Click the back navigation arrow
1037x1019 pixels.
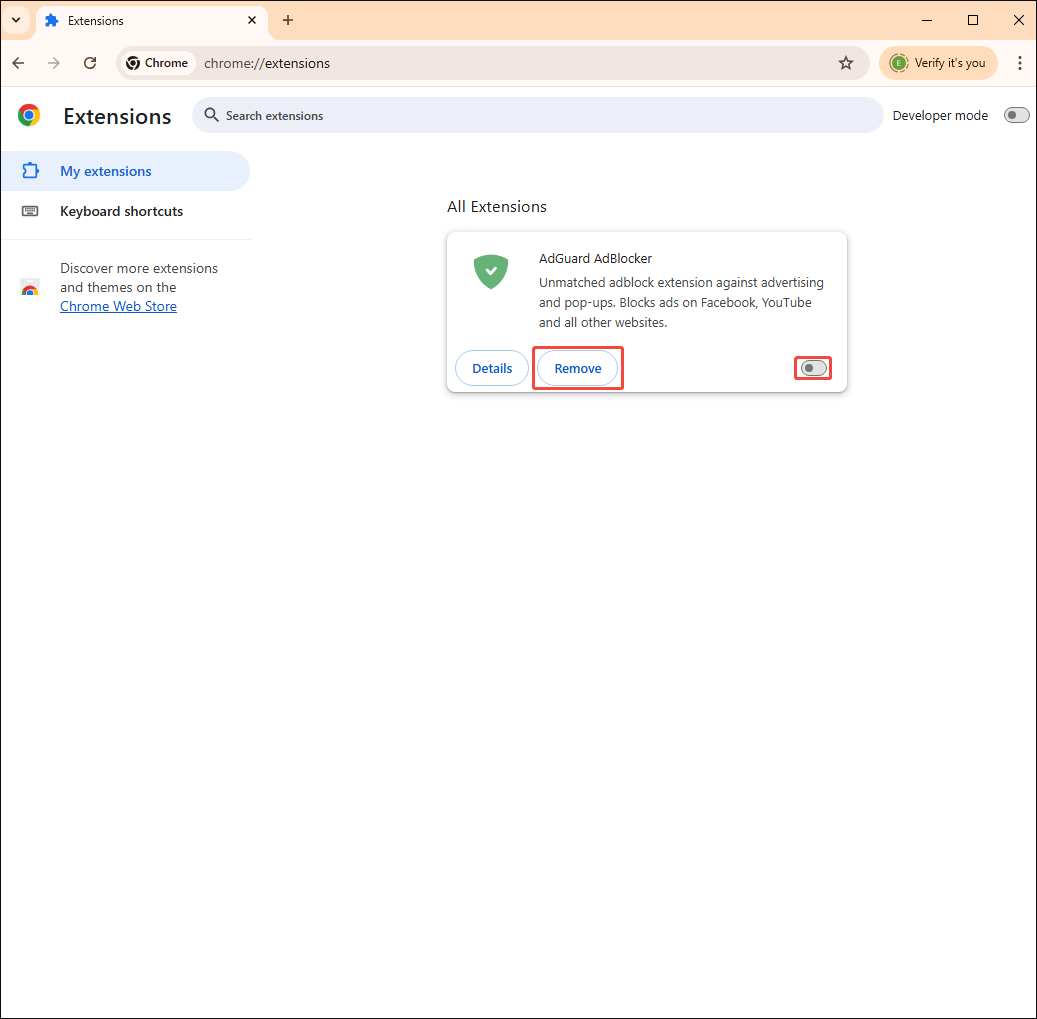pos(17,62)
